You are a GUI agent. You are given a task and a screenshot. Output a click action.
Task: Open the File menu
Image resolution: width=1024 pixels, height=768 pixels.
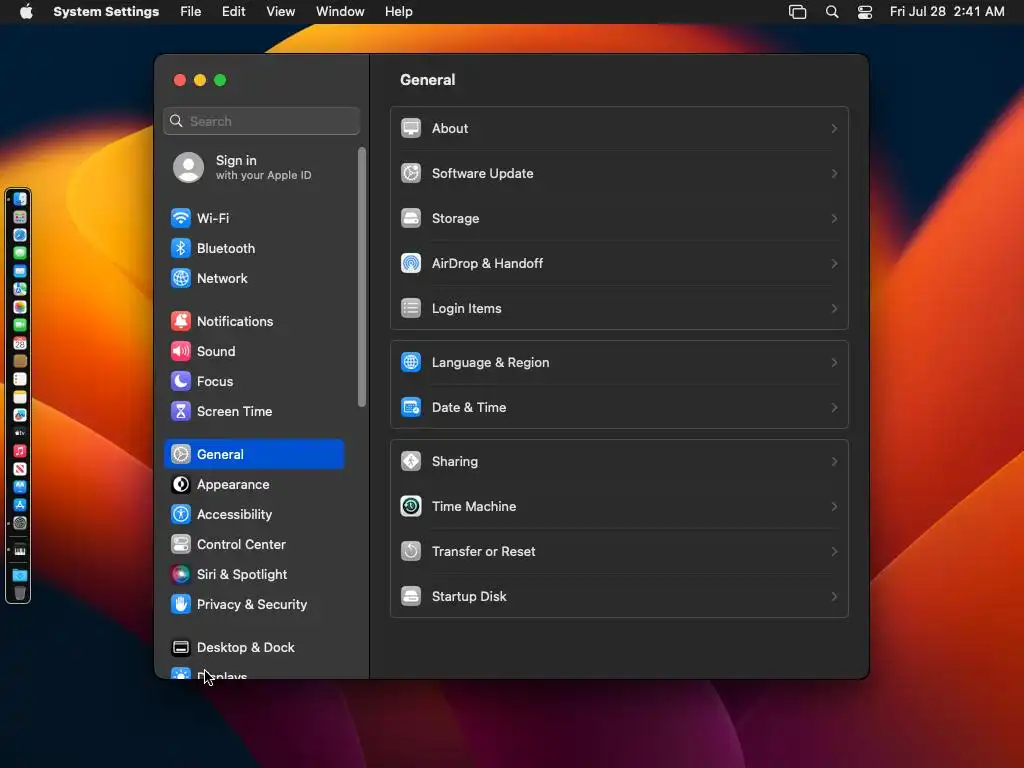(x=191, y=12)
